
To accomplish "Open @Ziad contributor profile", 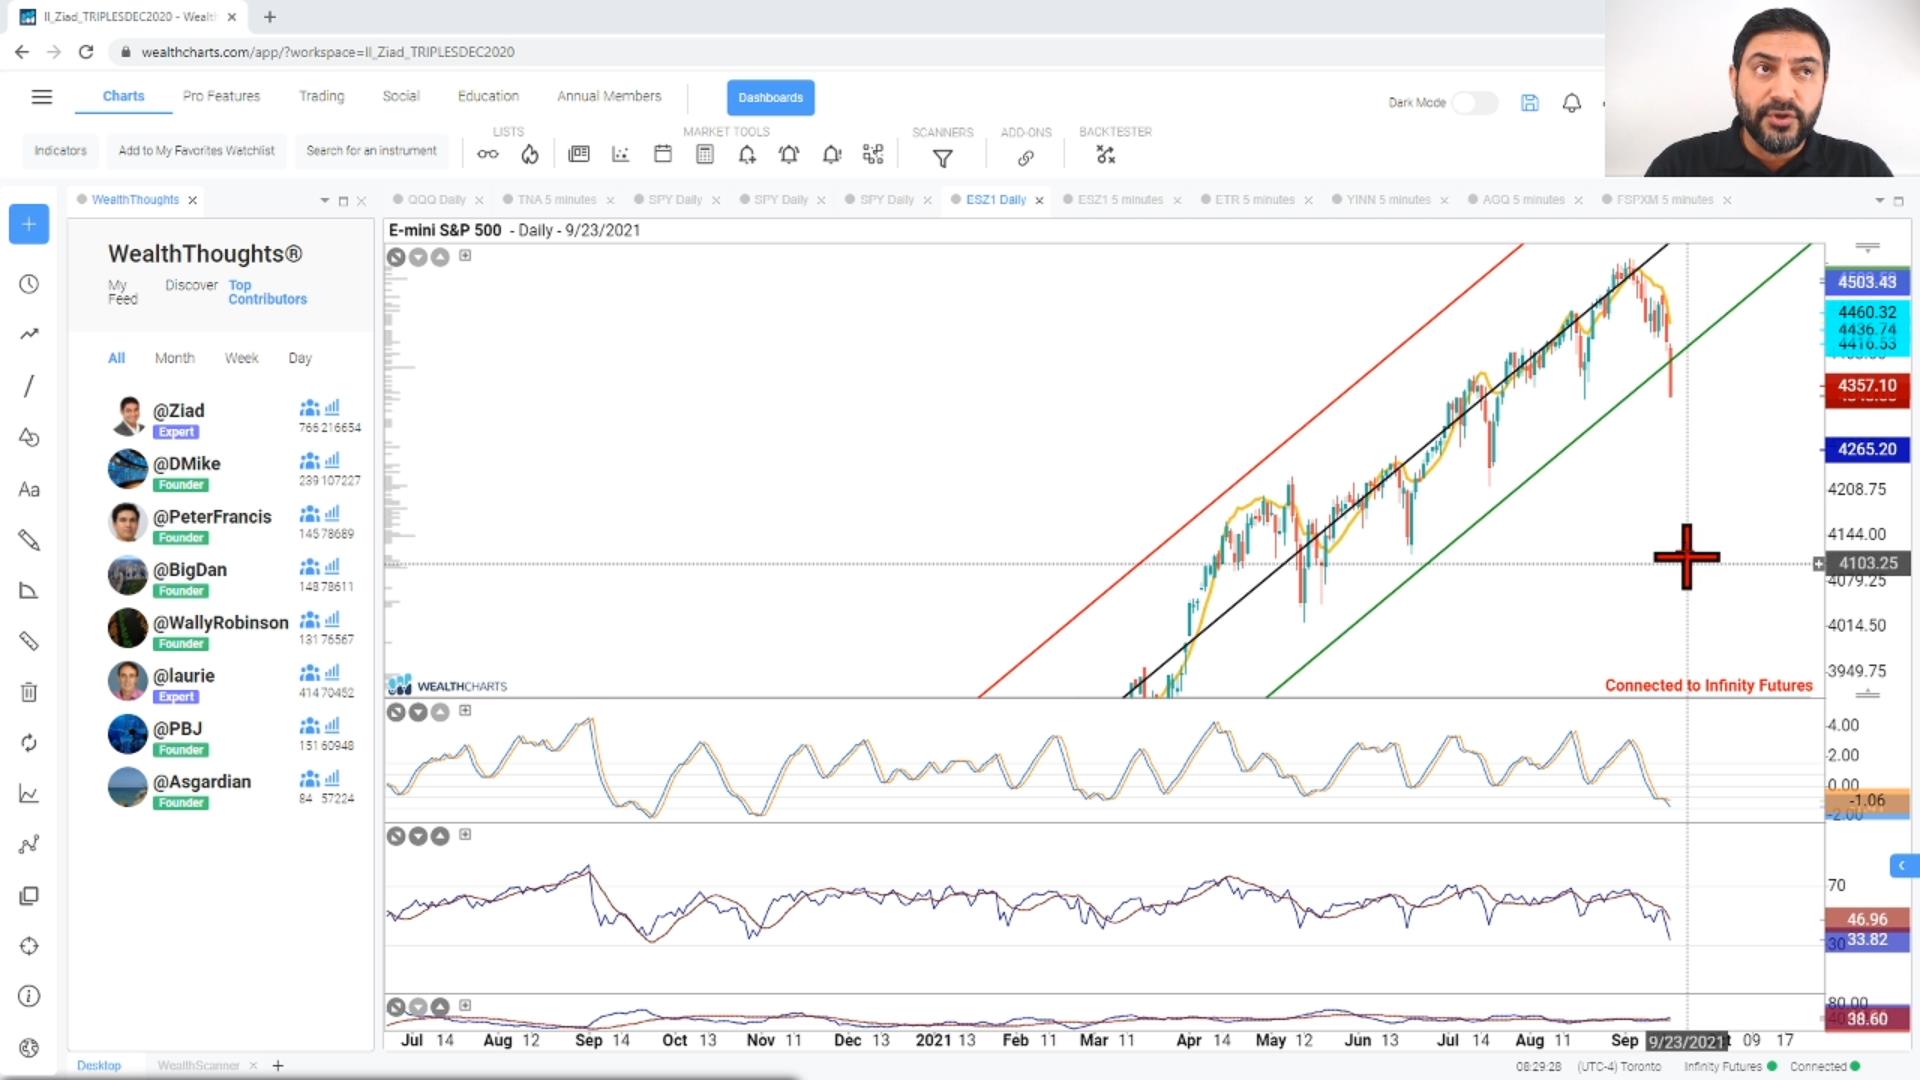I will 178,411.
